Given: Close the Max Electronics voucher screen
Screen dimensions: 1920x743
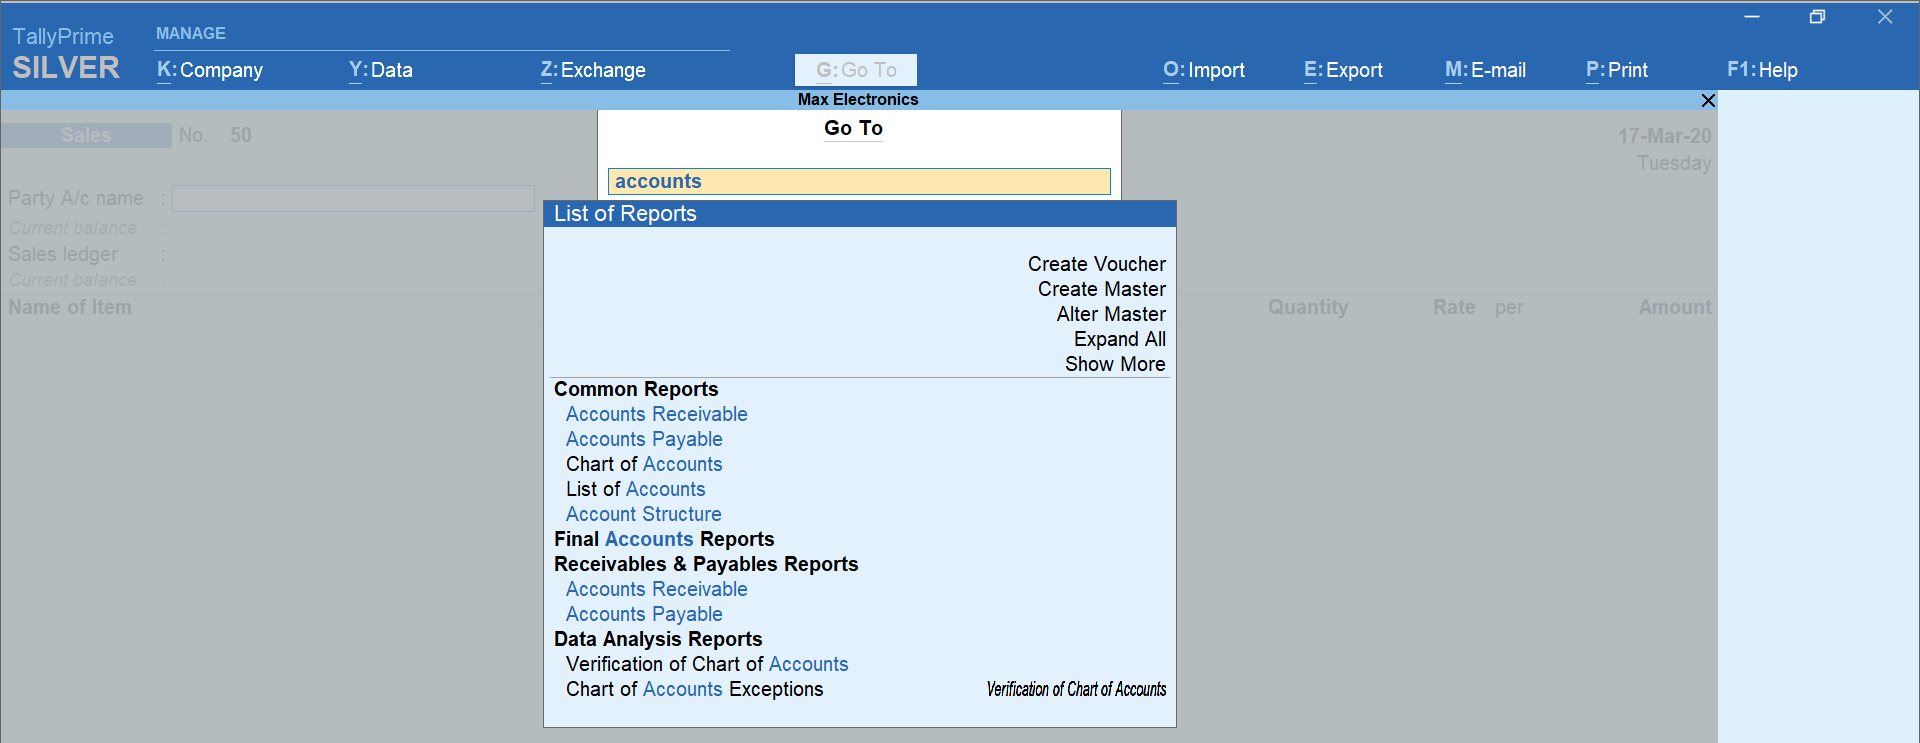Looking at the screenshot, I should click(1708, 100).
